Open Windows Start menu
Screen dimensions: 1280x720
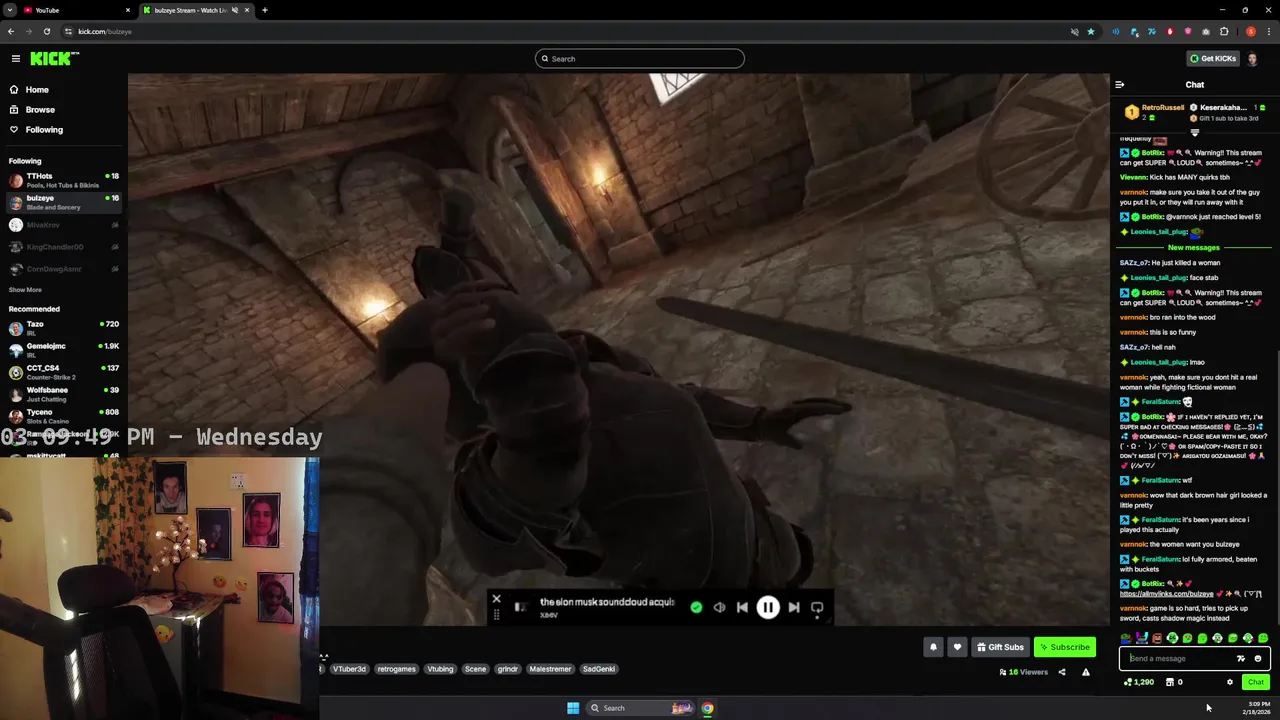pos(573,708)
